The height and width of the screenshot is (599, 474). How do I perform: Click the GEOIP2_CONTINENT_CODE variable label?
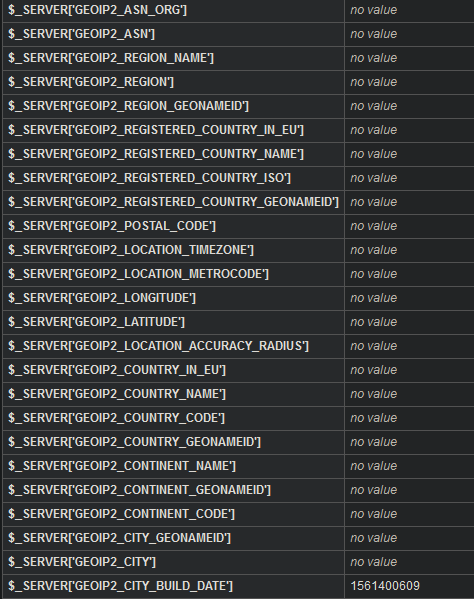click(x=121, y=515)
